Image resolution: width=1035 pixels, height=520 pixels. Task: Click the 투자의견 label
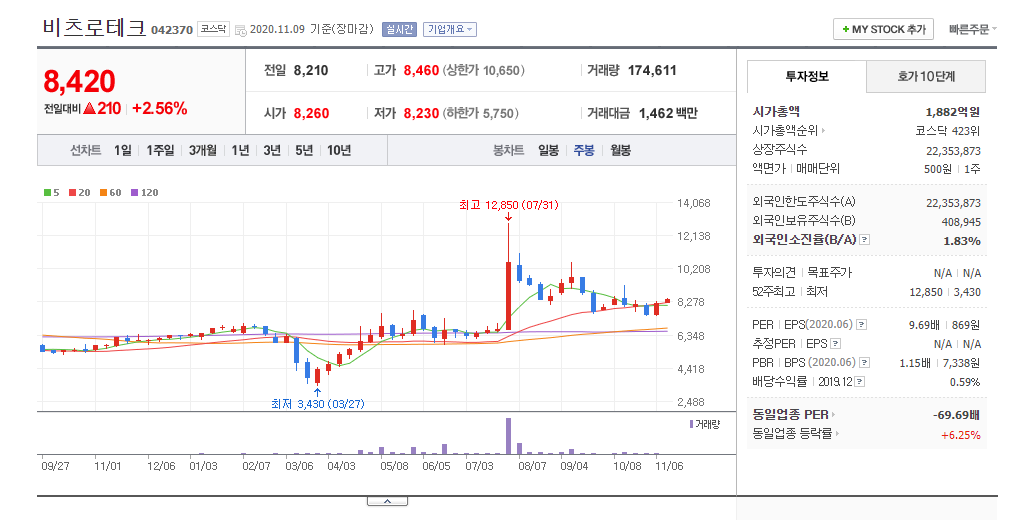[x=774, y=272]
